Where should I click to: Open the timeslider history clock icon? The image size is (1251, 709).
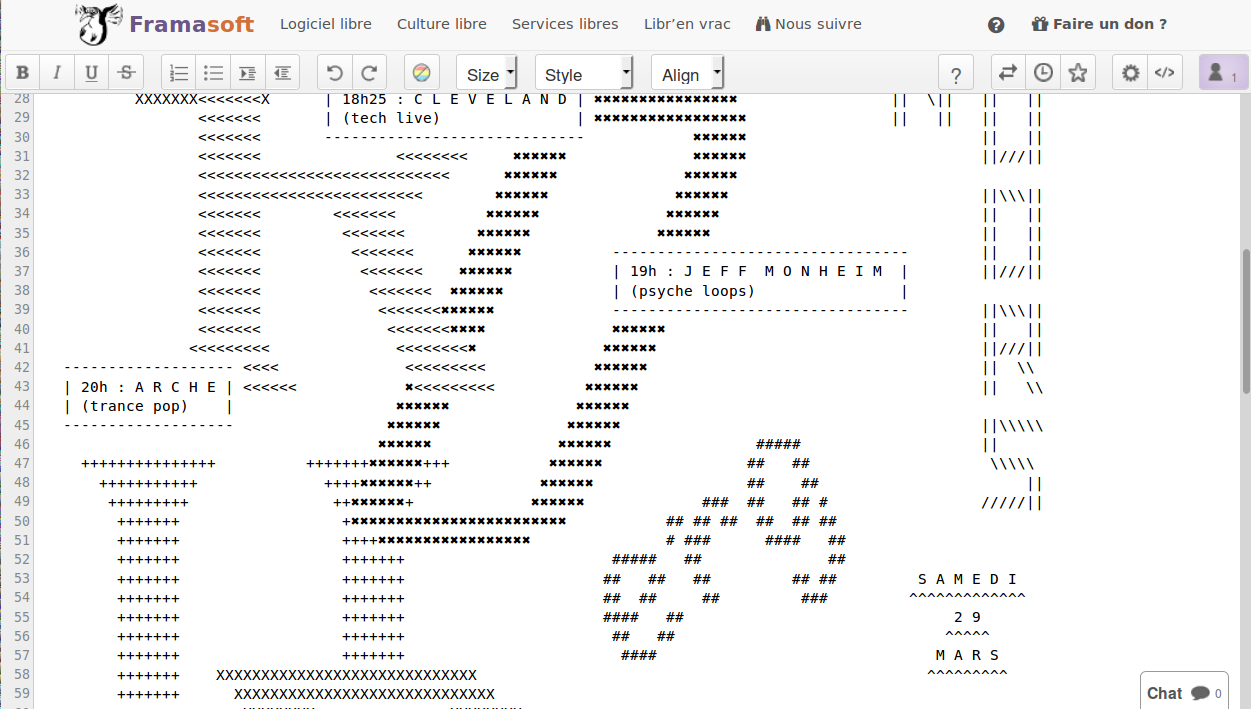coord(1043,73)
